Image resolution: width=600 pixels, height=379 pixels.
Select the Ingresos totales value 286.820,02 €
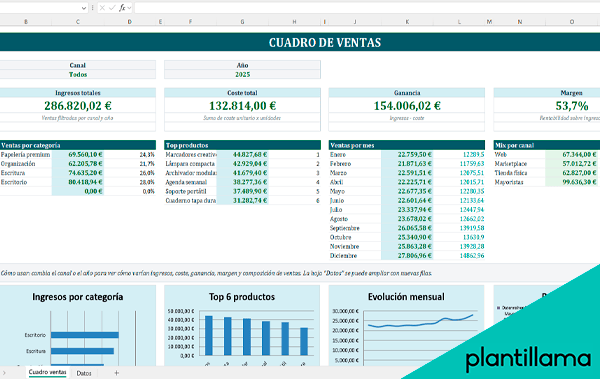pyautogui.click(x=78, y=106)
